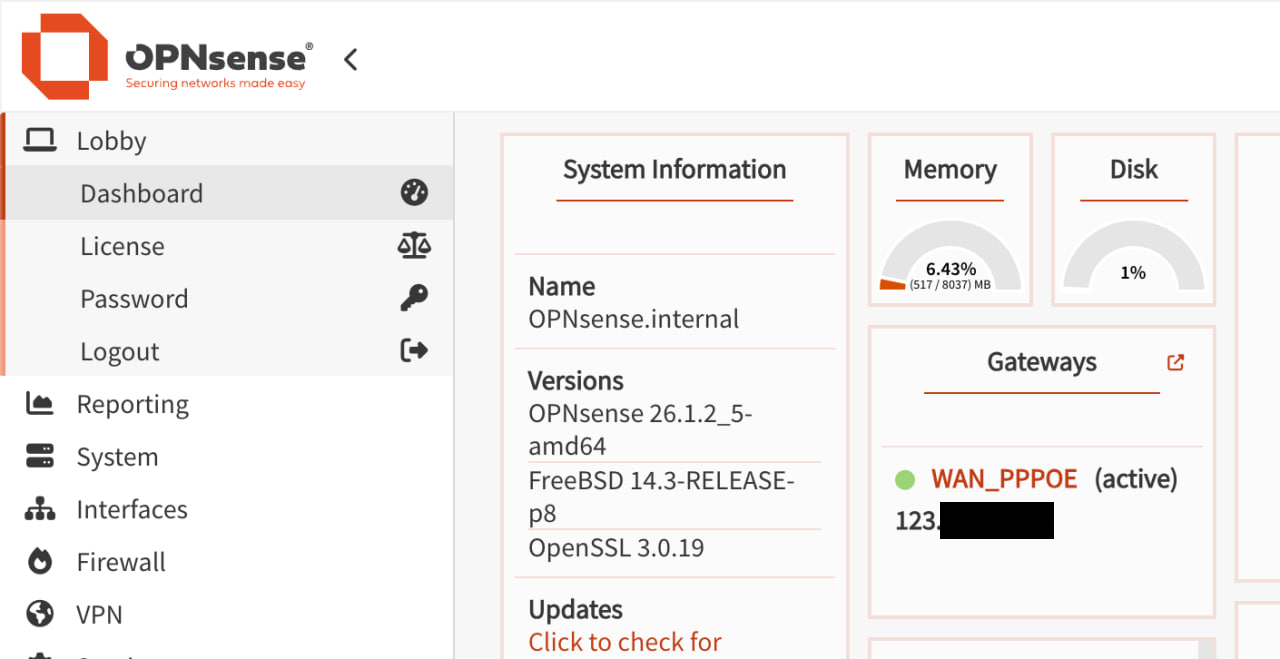The width and height of the screenshot is (1280, 659).
Task: Click the WAN_PPPOE gateway link
Action: (1003, 478)
